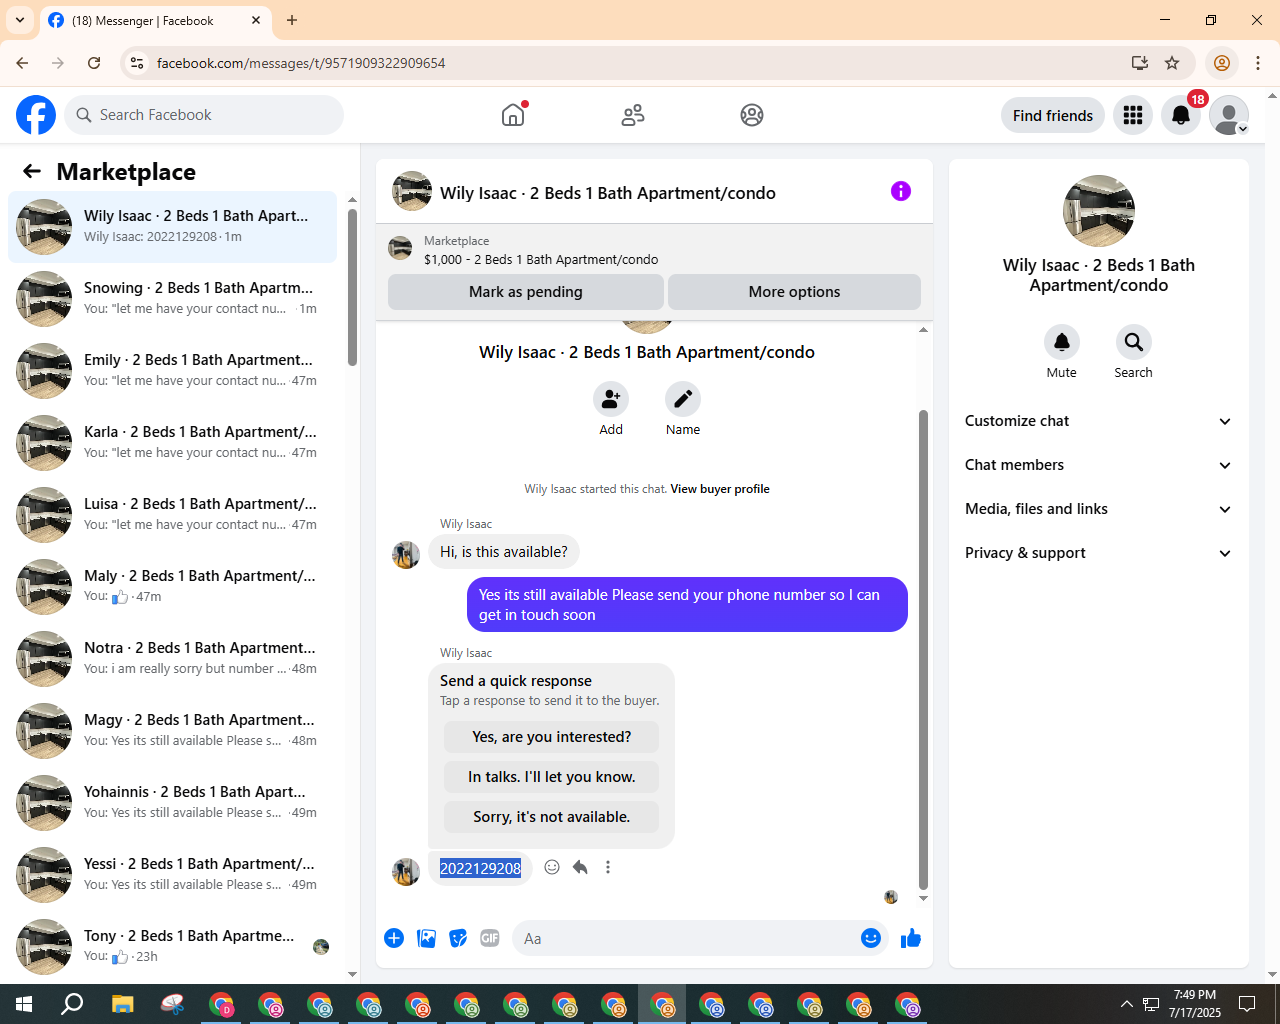Image resolution: width=1280 pixels, height=1024 pixels.
Task: Bookmark this page star icon
Action: pos(1172,63)
